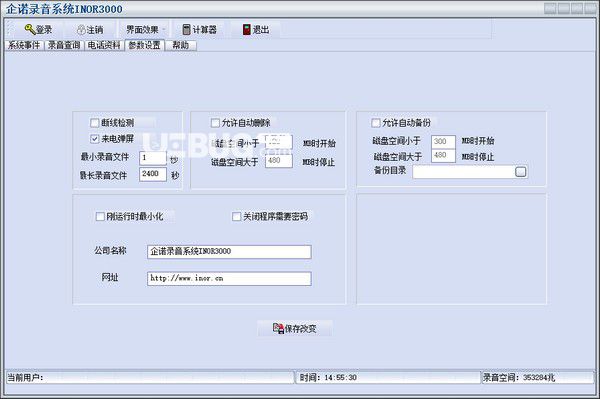Click auto-backup 磁盘空间小于 field showing 300

click(x=443, y=142)
